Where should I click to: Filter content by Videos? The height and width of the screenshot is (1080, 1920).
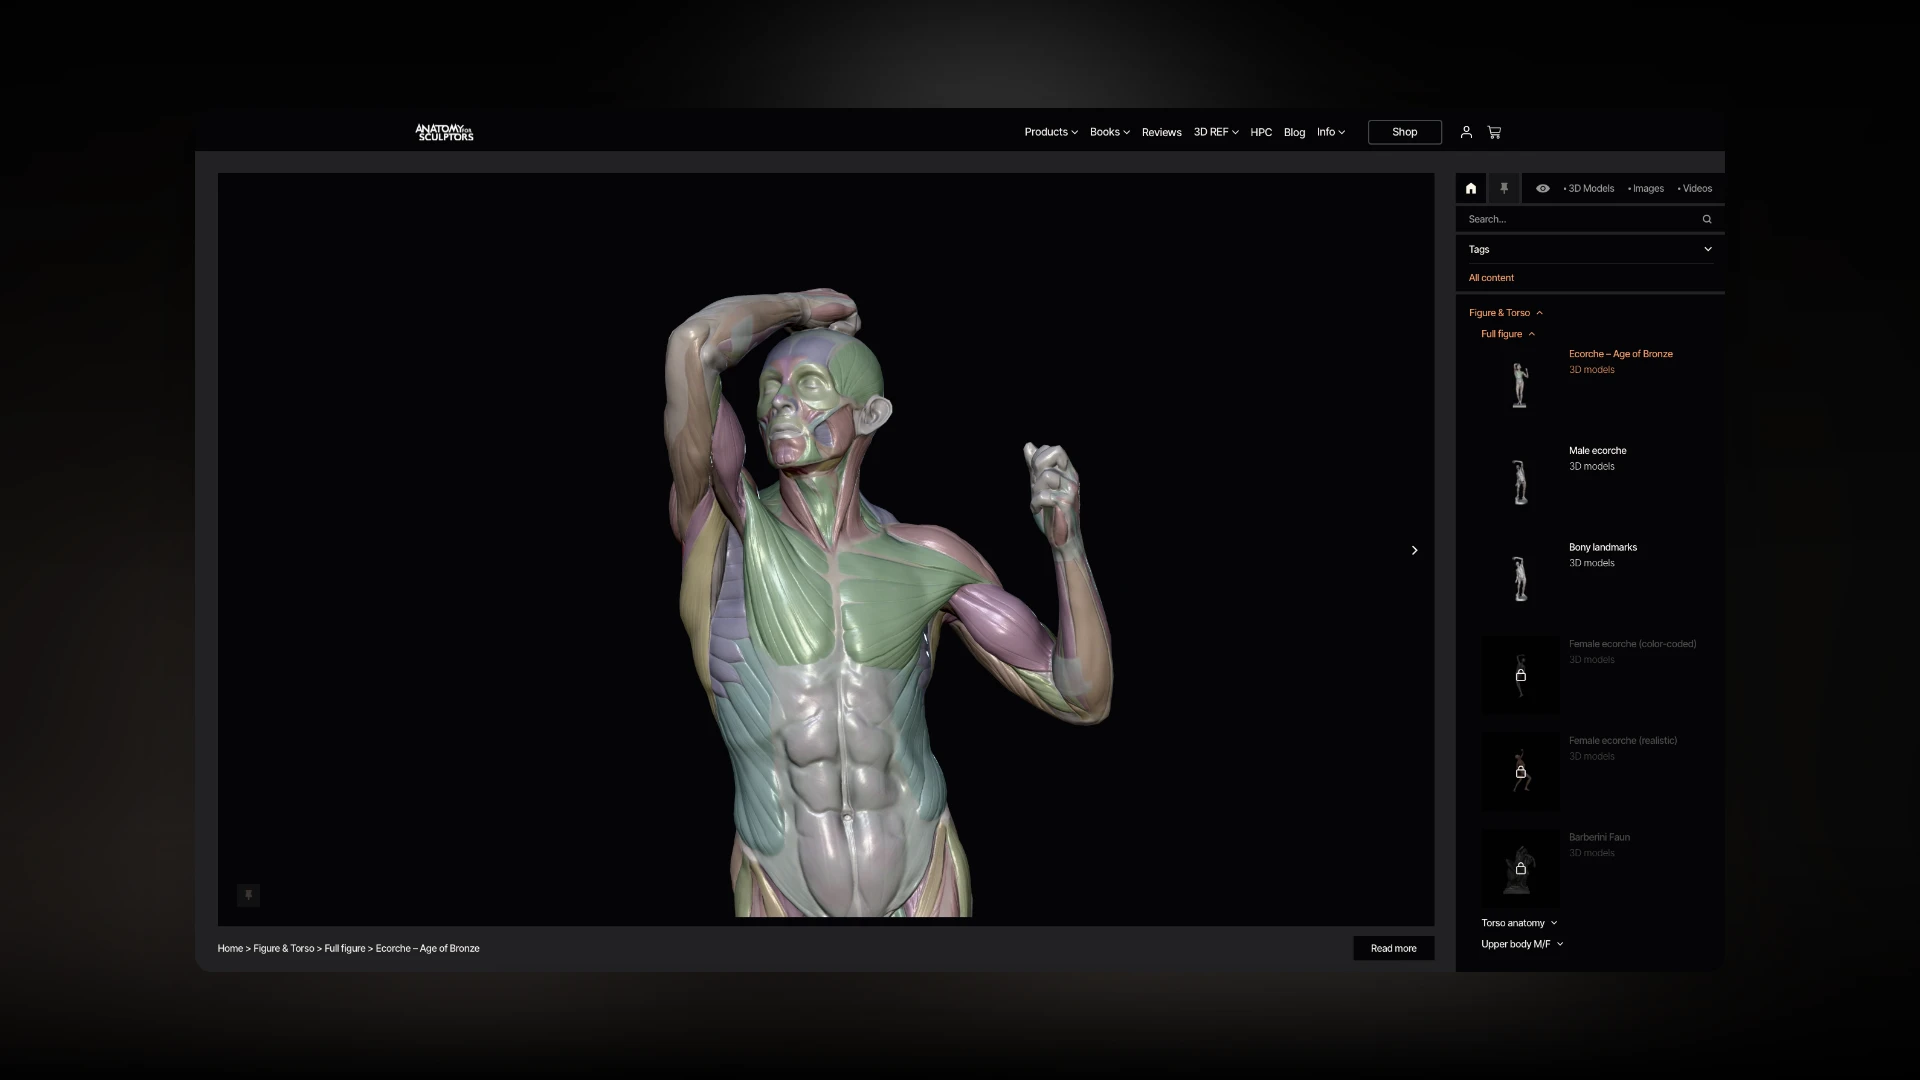pos(1695,188)
